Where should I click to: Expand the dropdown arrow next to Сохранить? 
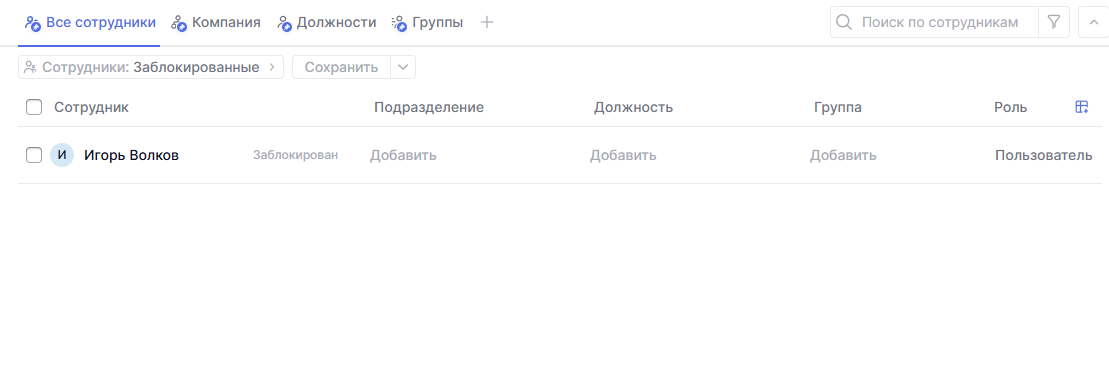point(402,67)
